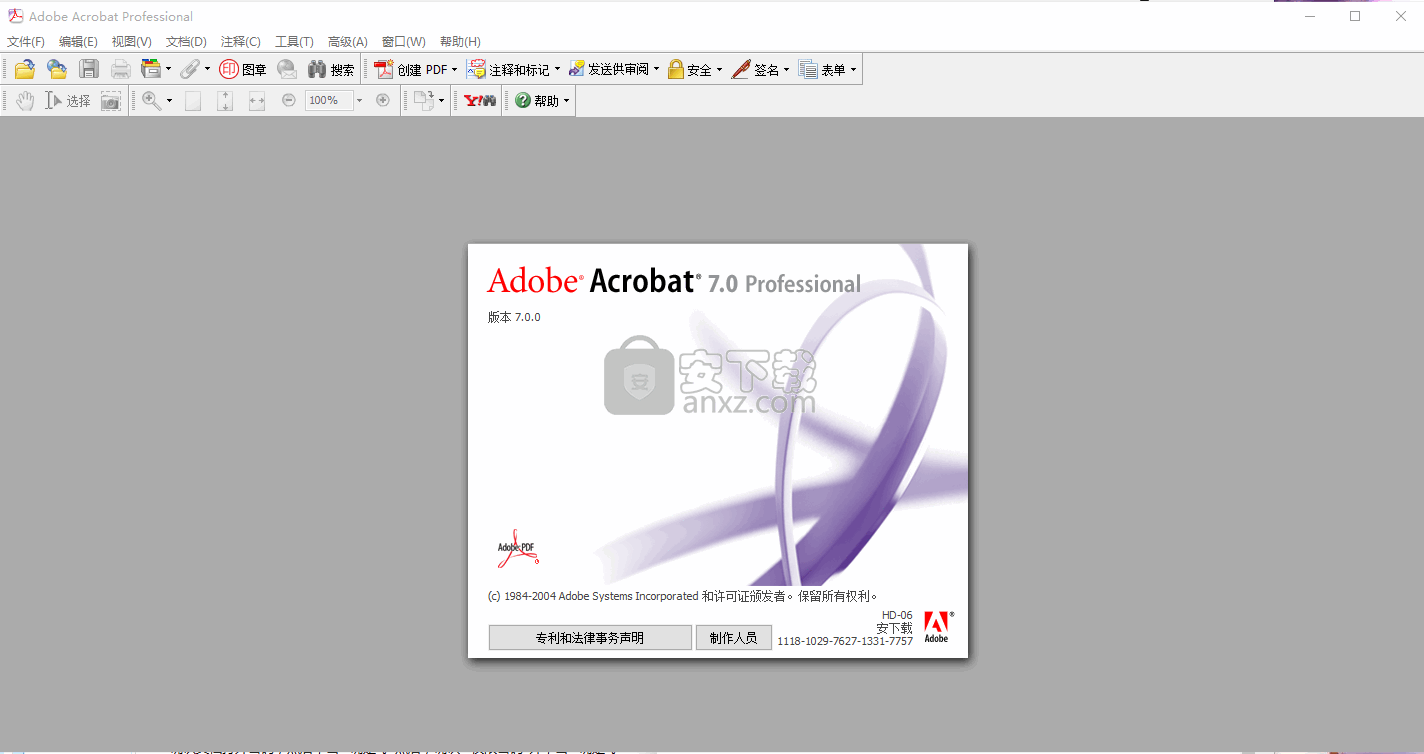
Task: Open the 工具(T) menu
Action: point(294,41)
